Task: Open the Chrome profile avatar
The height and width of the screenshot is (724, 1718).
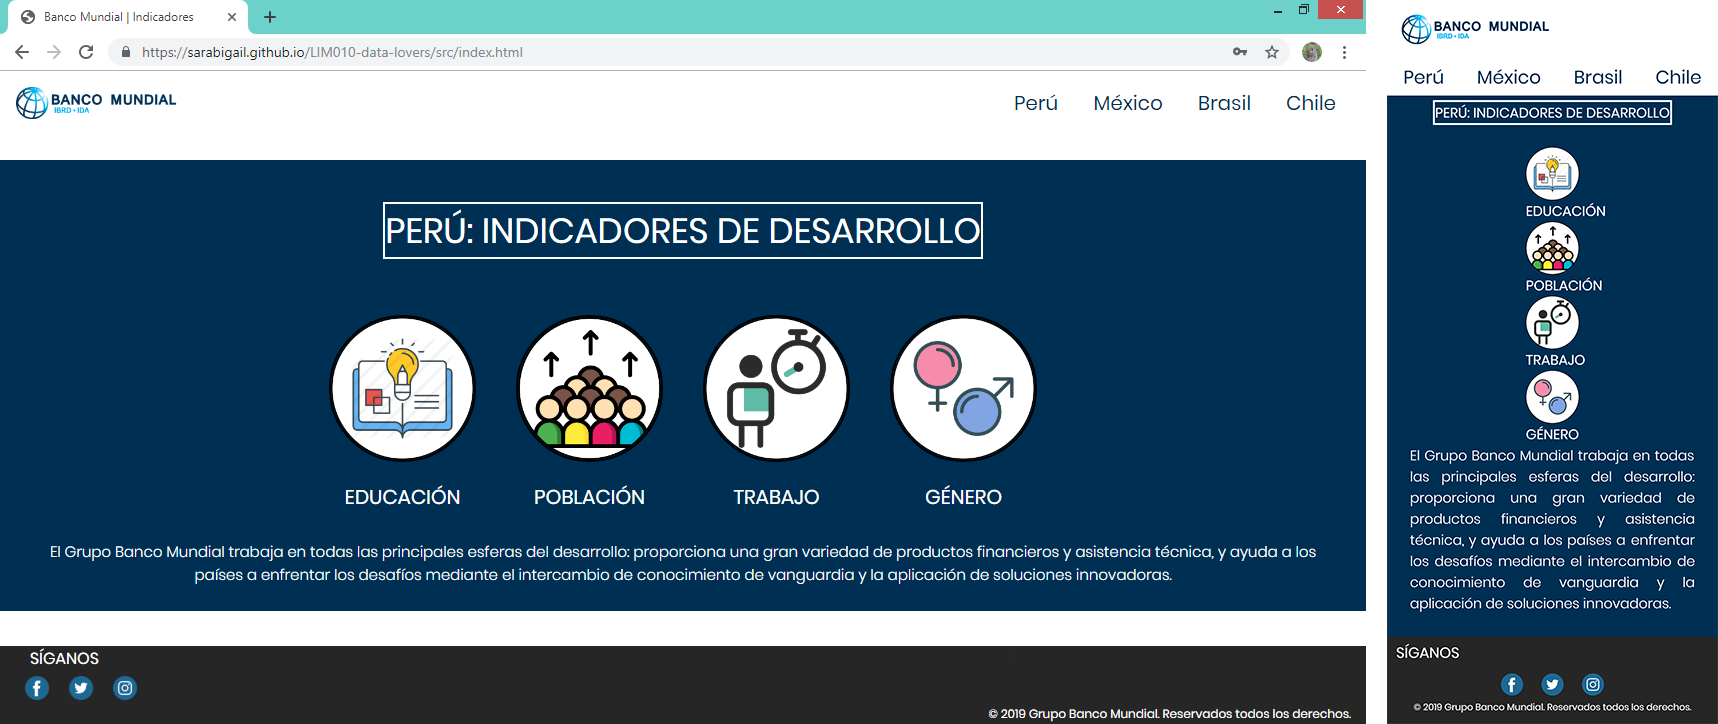Action: (1312, 52)
